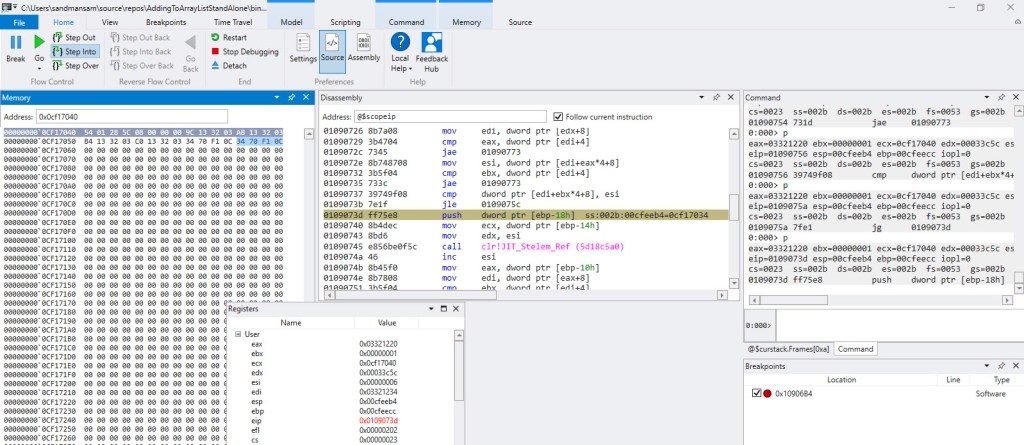Toggle Source mode in Preferences
Screen dimensions: 1024x445
[332, 48]
